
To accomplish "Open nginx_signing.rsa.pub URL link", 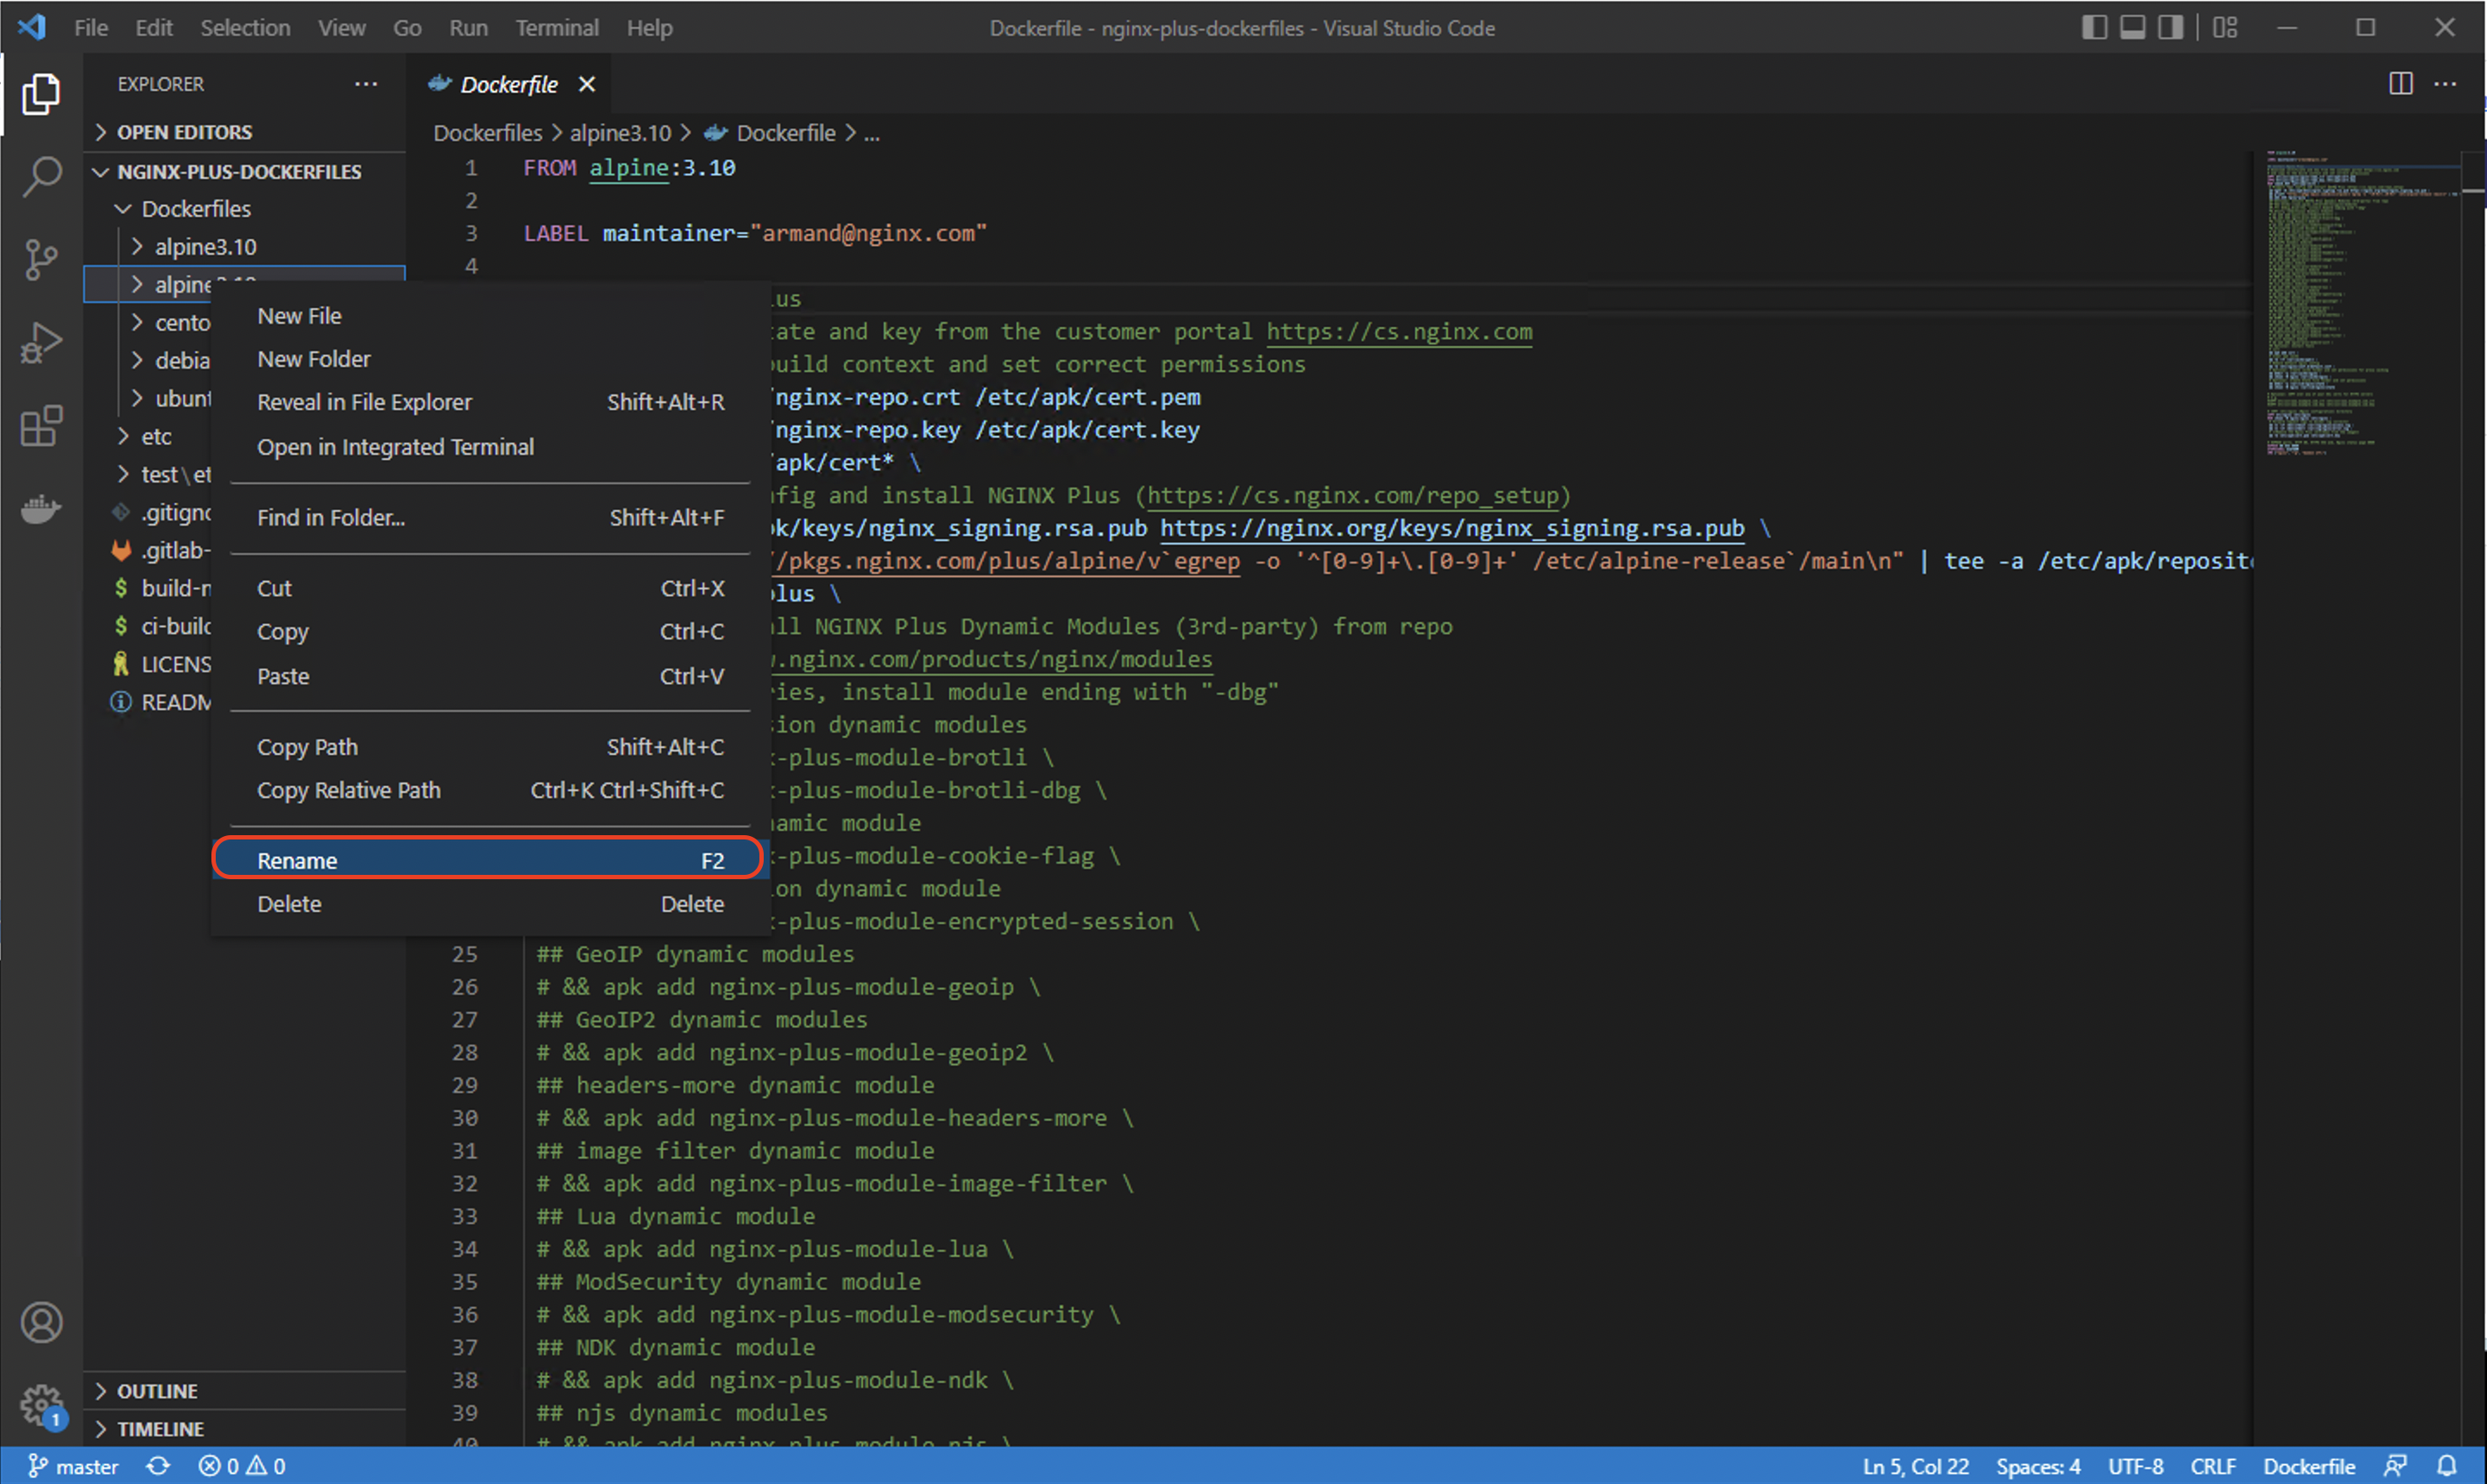I will (1452, 528).
